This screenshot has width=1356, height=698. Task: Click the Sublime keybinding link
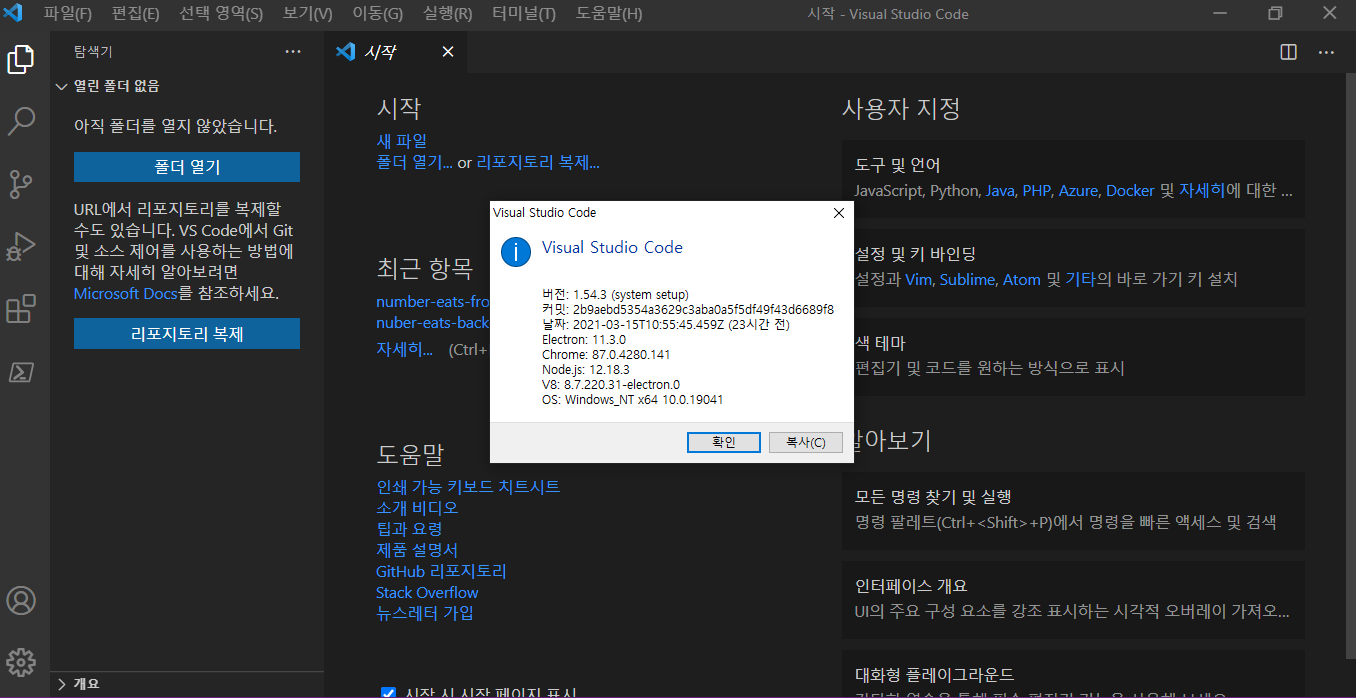point(966,280)
